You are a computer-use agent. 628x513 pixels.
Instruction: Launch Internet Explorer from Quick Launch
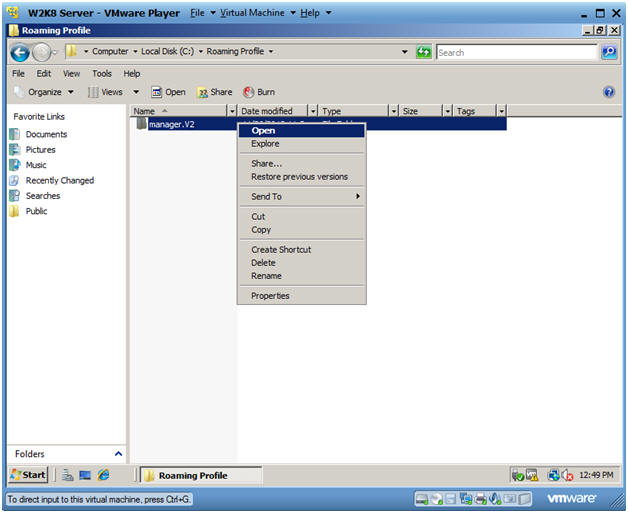tap(103, 475)
